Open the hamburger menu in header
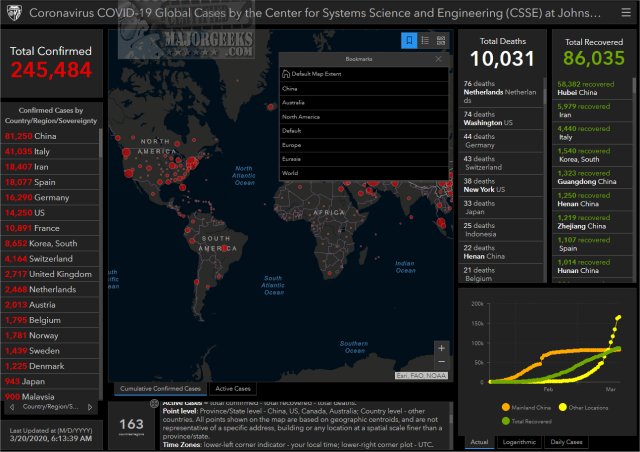 point(626,13)
